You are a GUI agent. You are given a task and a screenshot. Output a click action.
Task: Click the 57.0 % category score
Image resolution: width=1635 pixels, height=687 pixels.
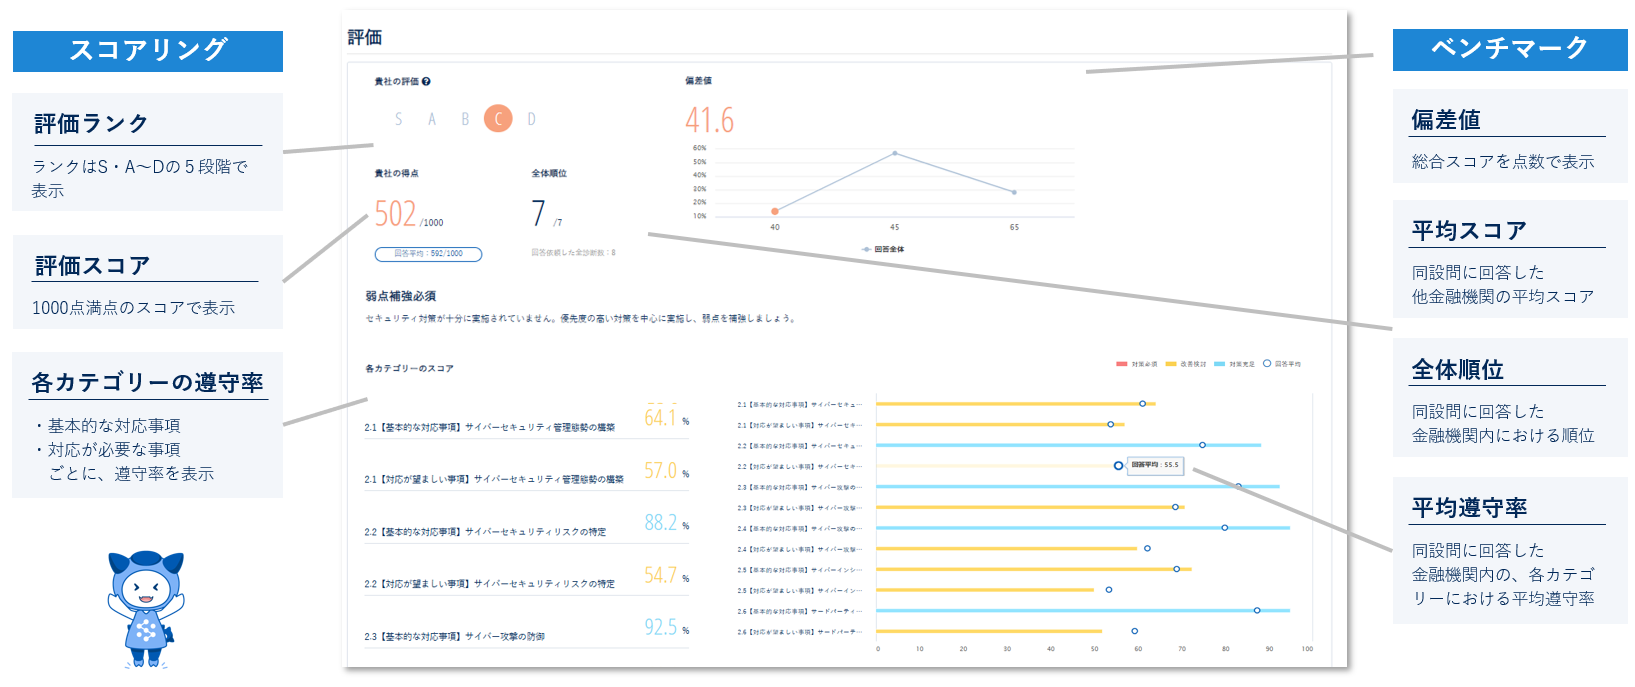point(666,470)
